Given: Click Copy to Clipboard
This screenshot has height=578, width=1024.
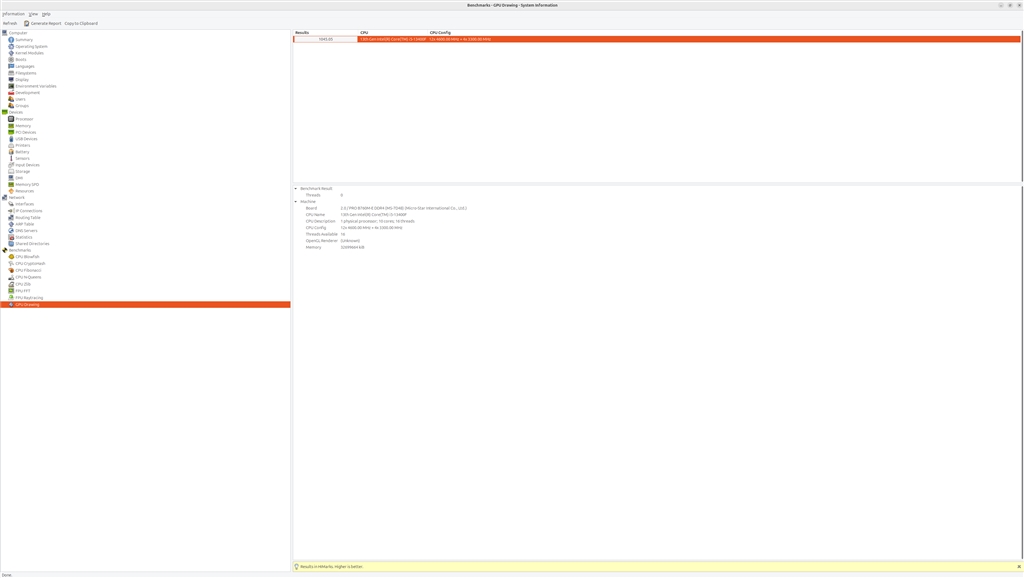Looking at the screenshot, I should click(82, 22).
